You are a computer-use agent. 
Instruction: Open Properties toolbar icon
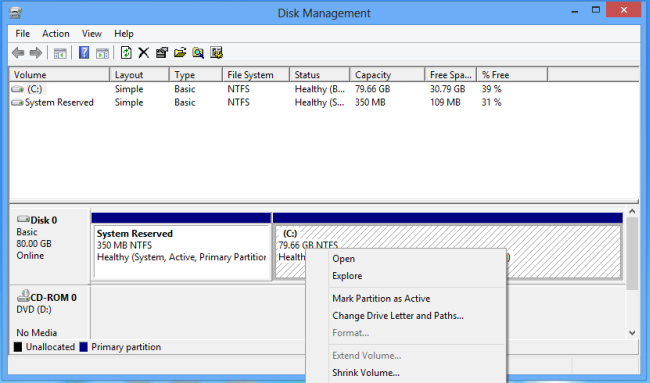coord(162,53)
